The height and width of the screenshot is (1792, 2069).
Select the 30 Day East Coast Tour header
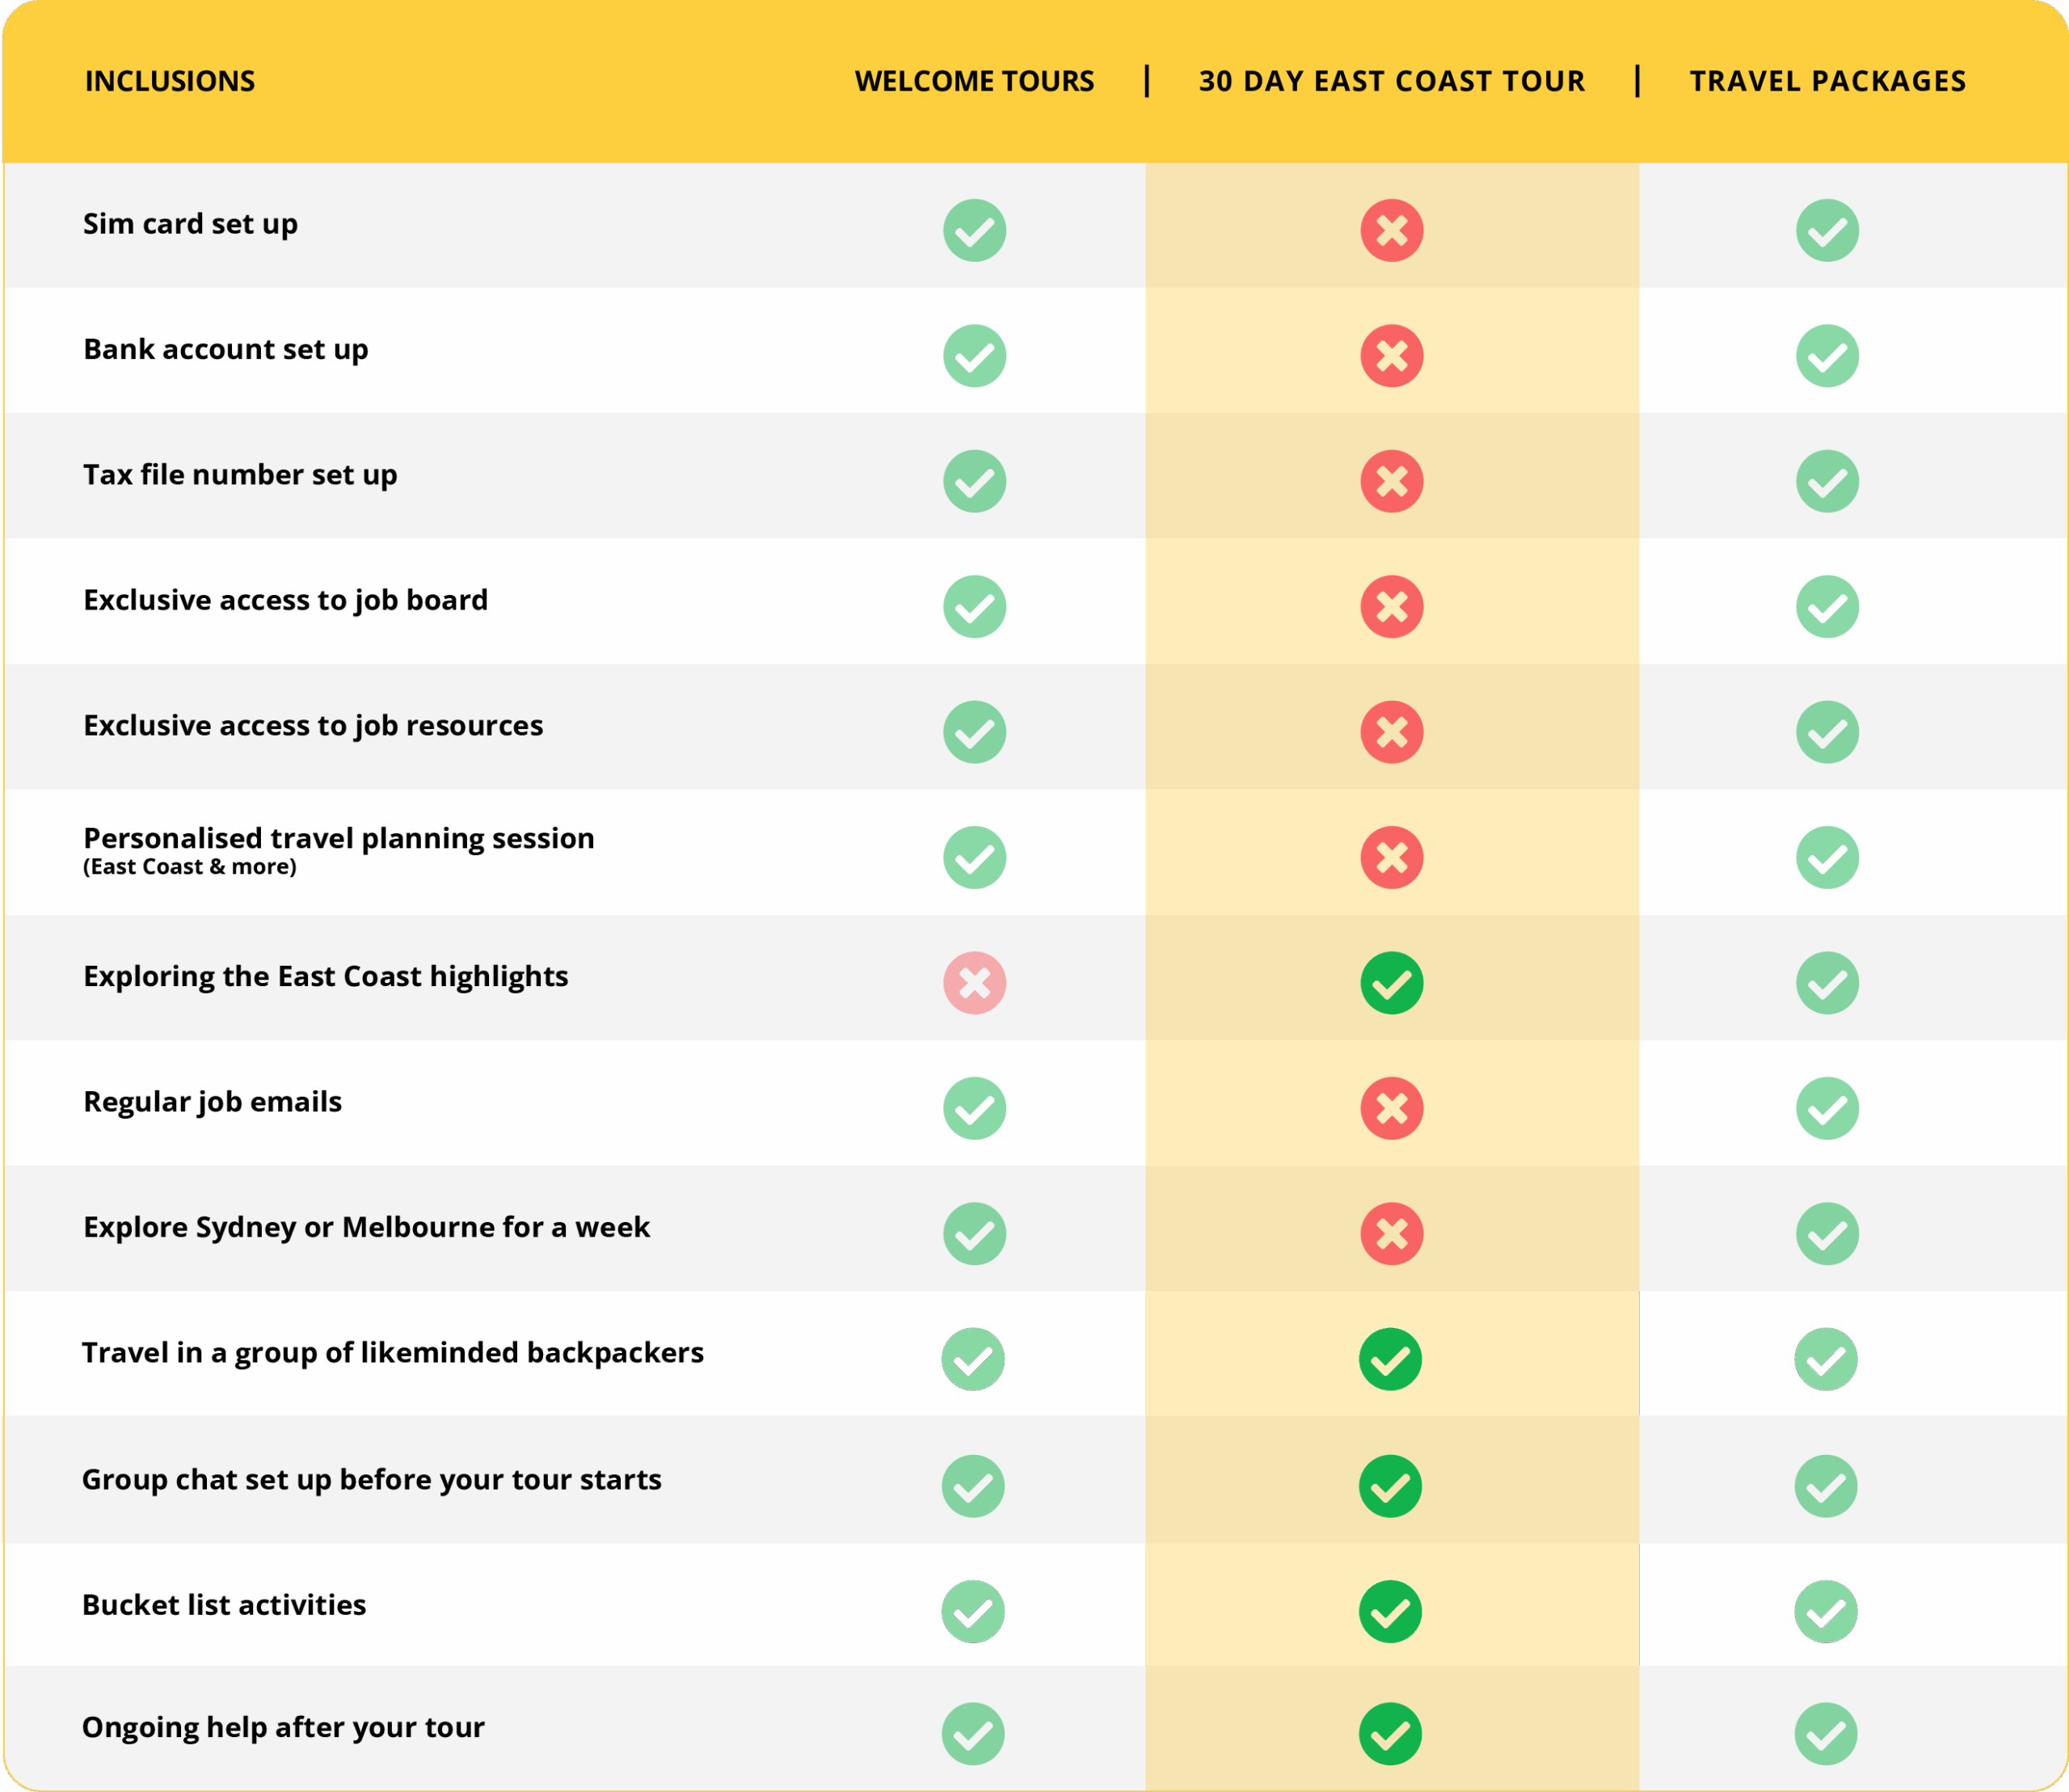point(1391,81)
